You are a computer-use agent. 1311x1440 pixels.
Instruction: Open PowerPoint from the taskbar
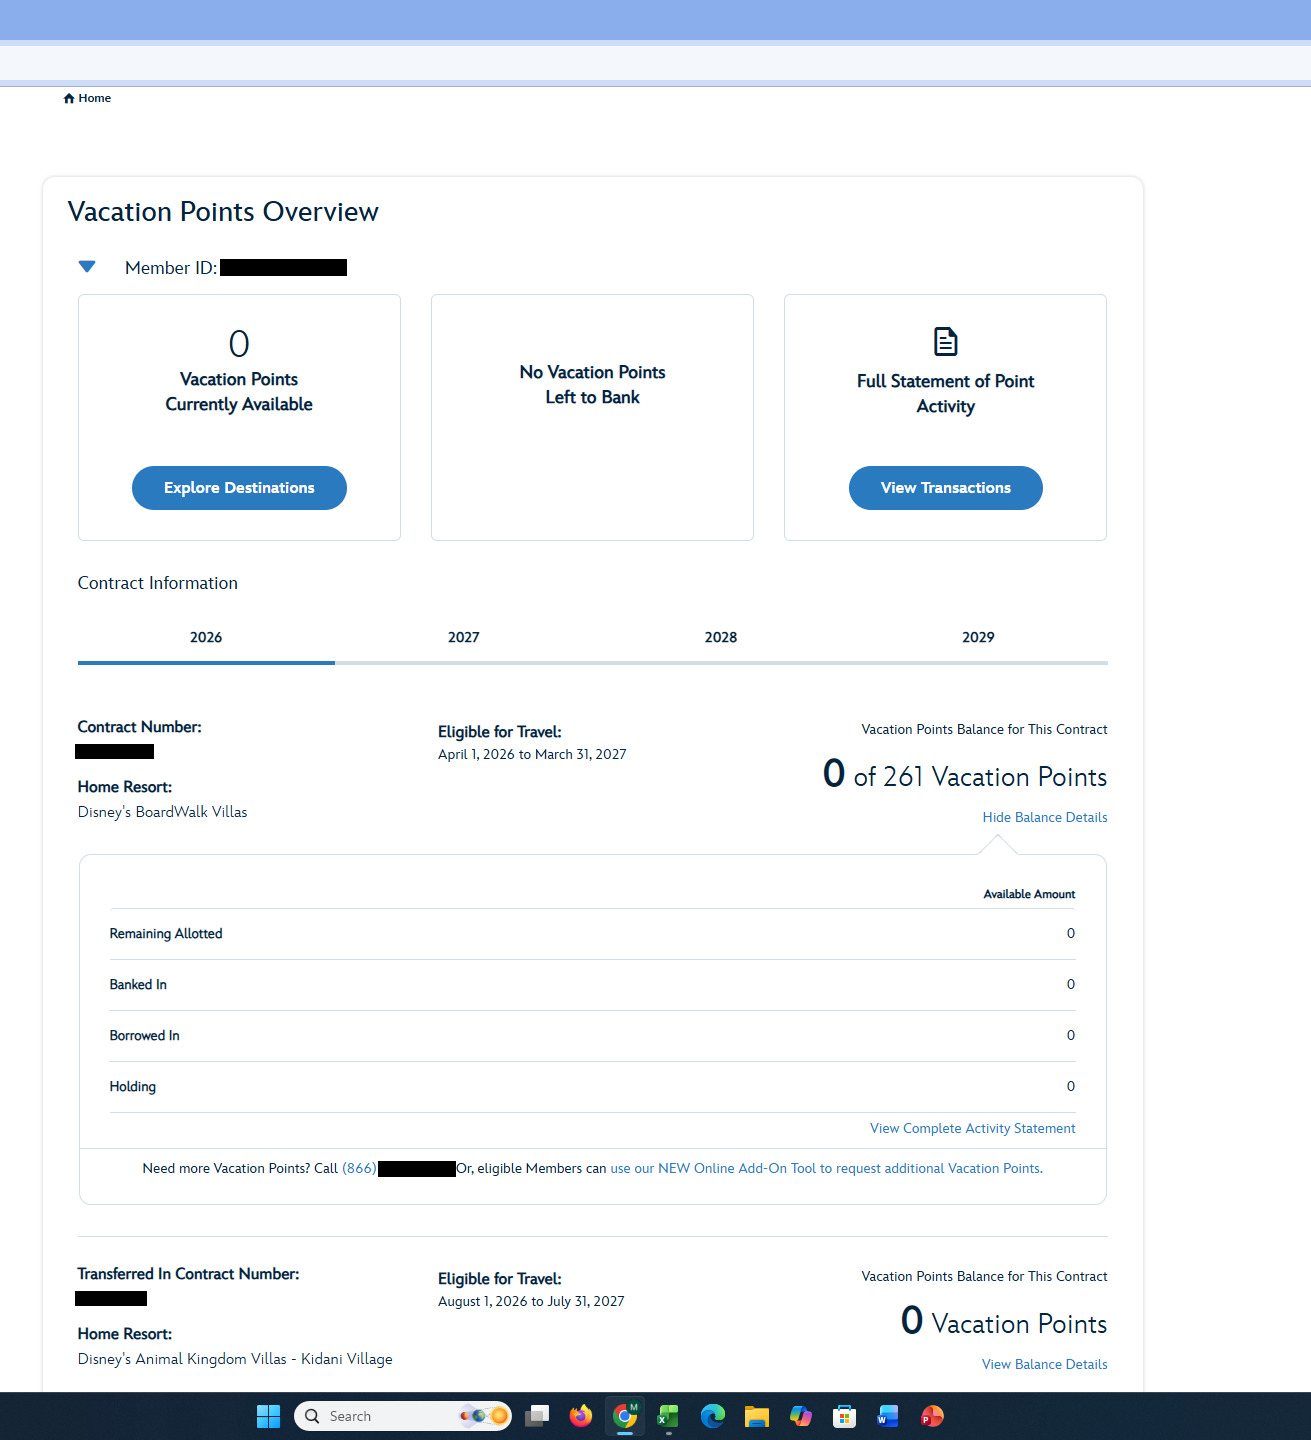[x=932, y=1416]
